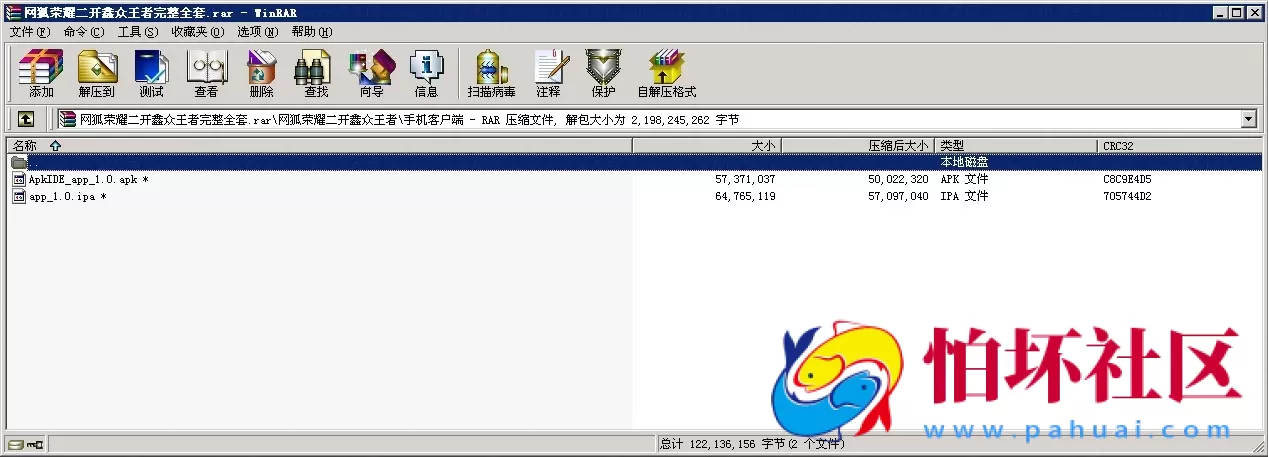Sort by 类型 column header
Viewport: 1268px width, 457px height.
click(x=1016, y=146)
